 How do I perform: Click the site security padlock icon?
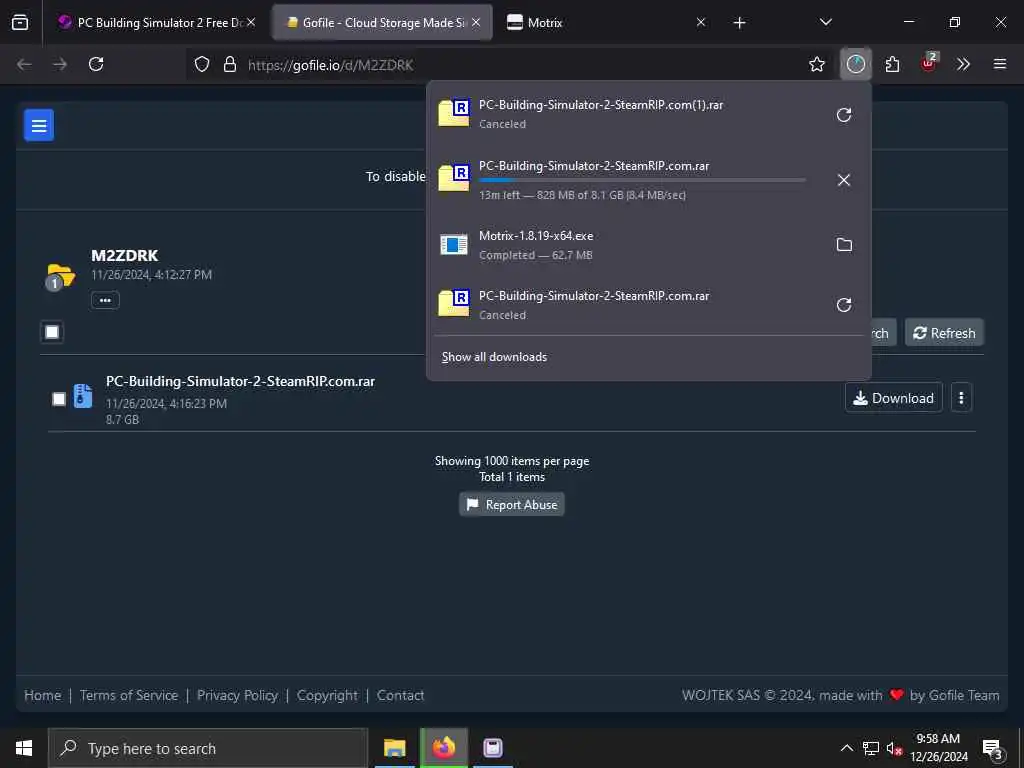pyautogui.click(x=230, y=64)
